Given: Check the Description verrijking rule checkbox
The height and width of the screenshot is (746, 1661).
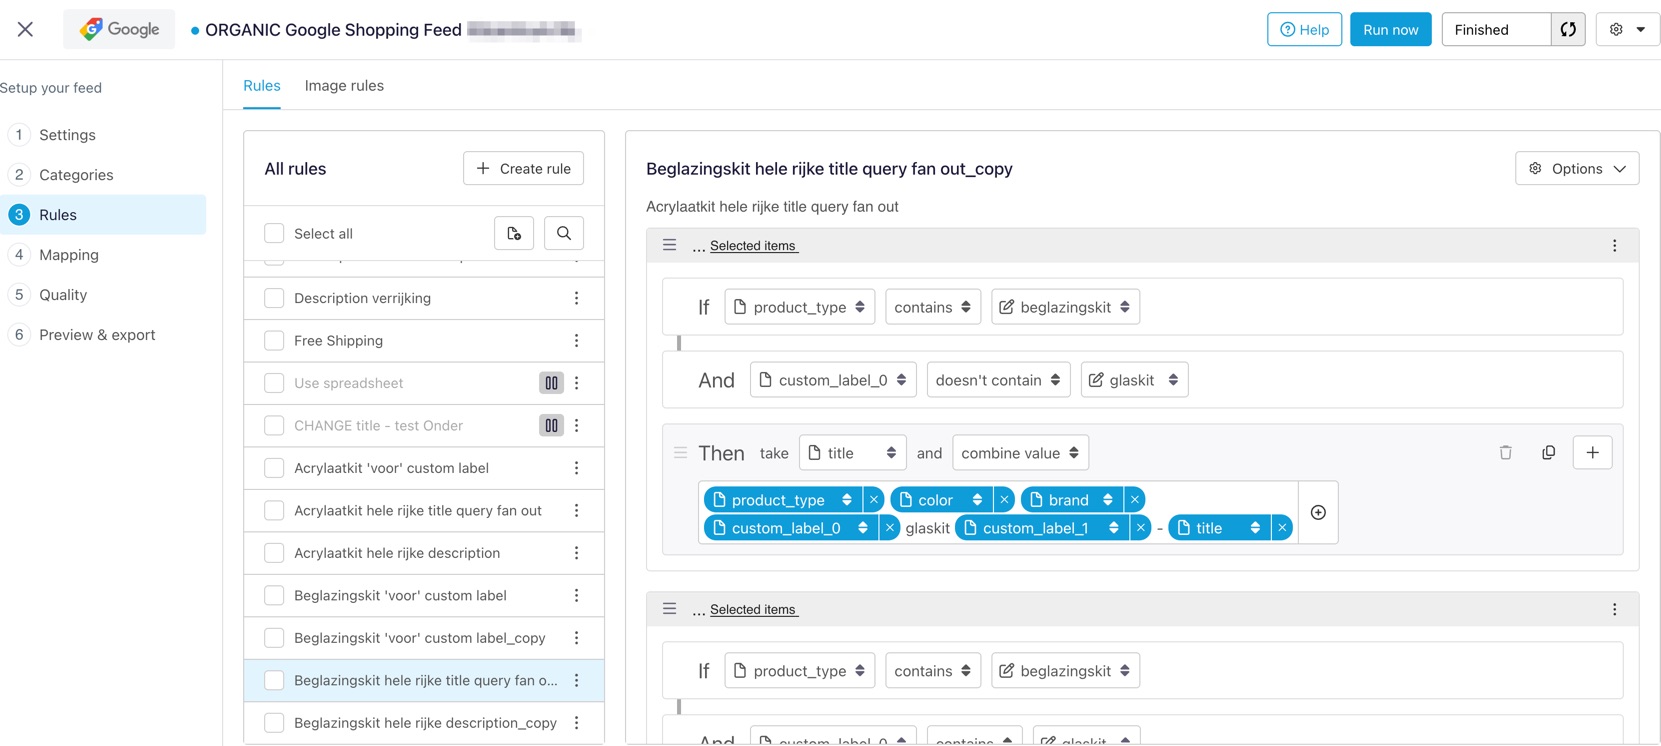Looking at the screenshot, I should click(x=274, y=298).
